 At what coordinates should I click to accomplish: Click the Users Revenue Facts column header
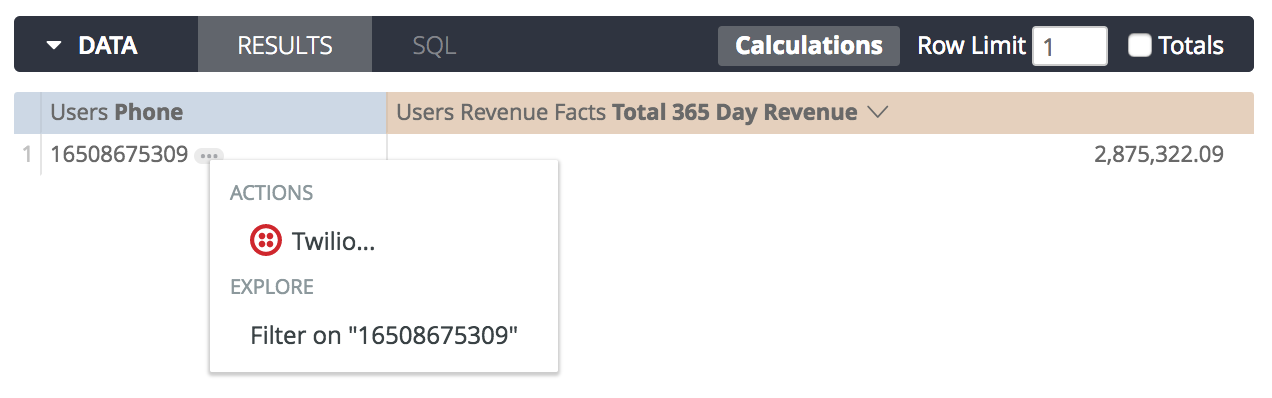coord(820,113)
